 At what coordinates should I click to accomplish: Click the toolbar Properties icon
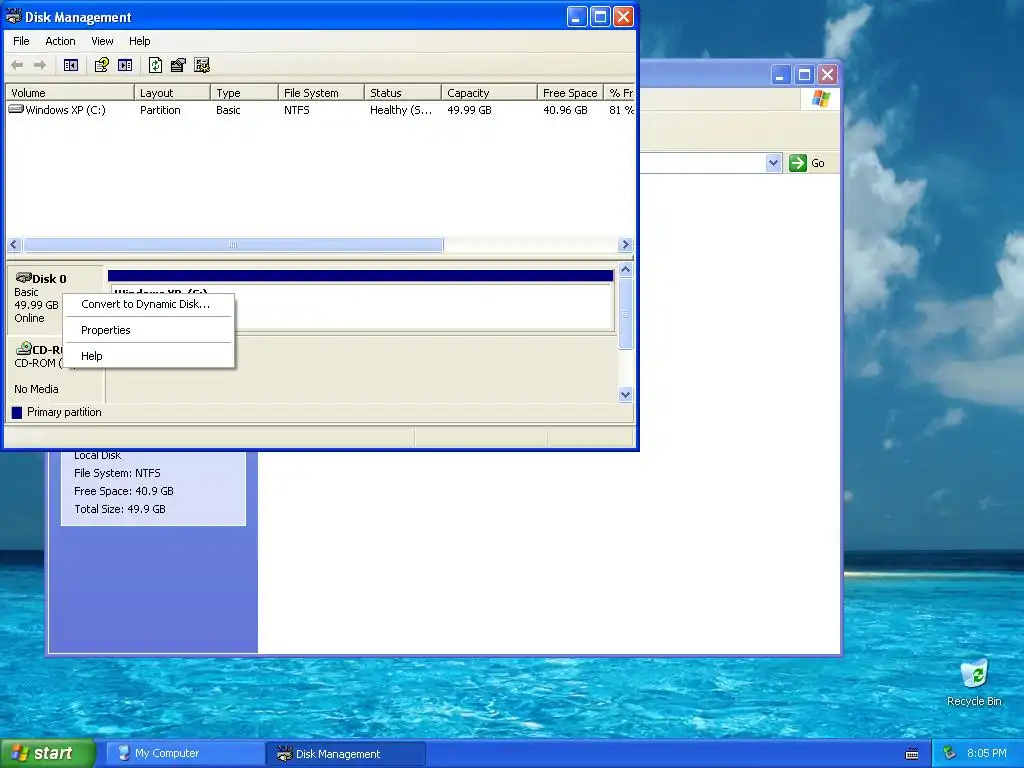pyautogui.click(x=178, y=65)
